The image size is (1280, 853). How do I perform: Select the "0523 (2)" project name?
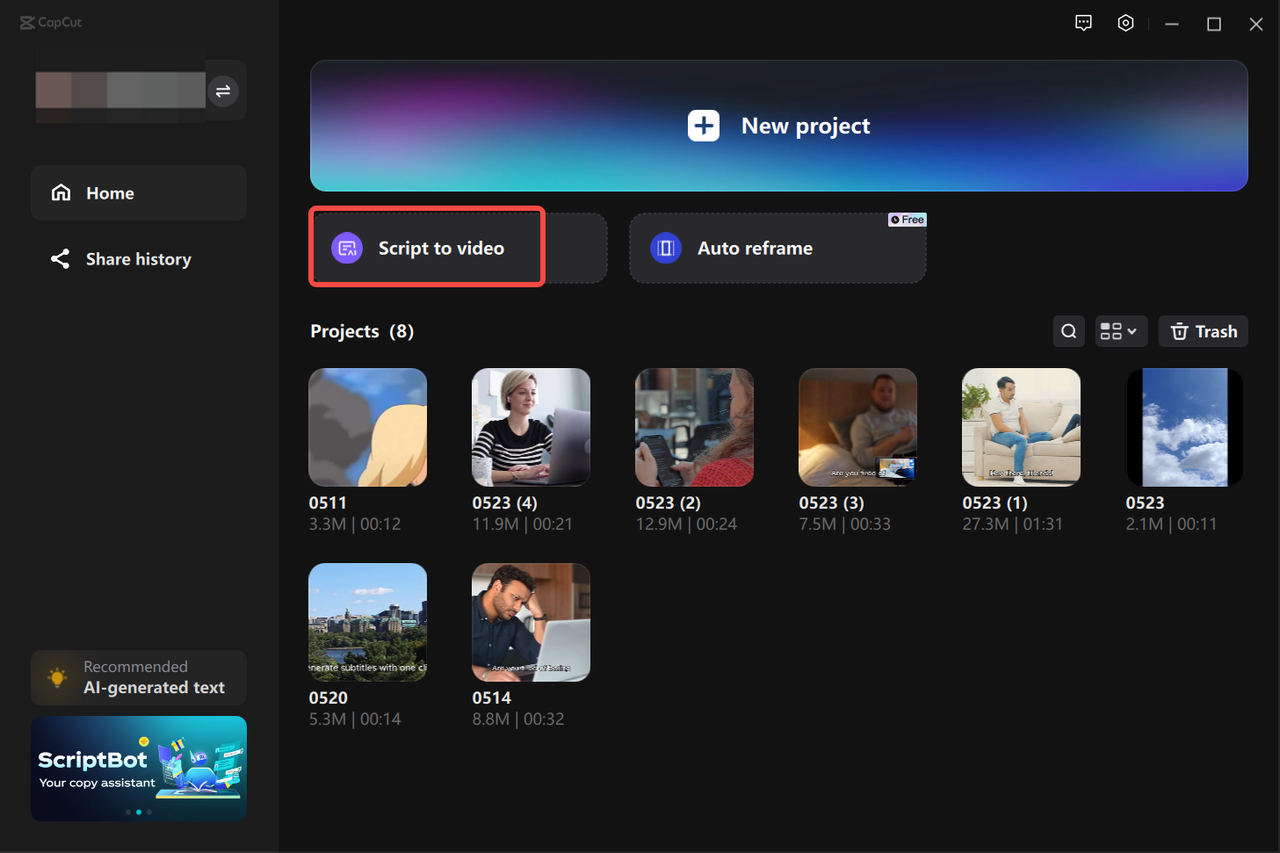coord(668,503)
